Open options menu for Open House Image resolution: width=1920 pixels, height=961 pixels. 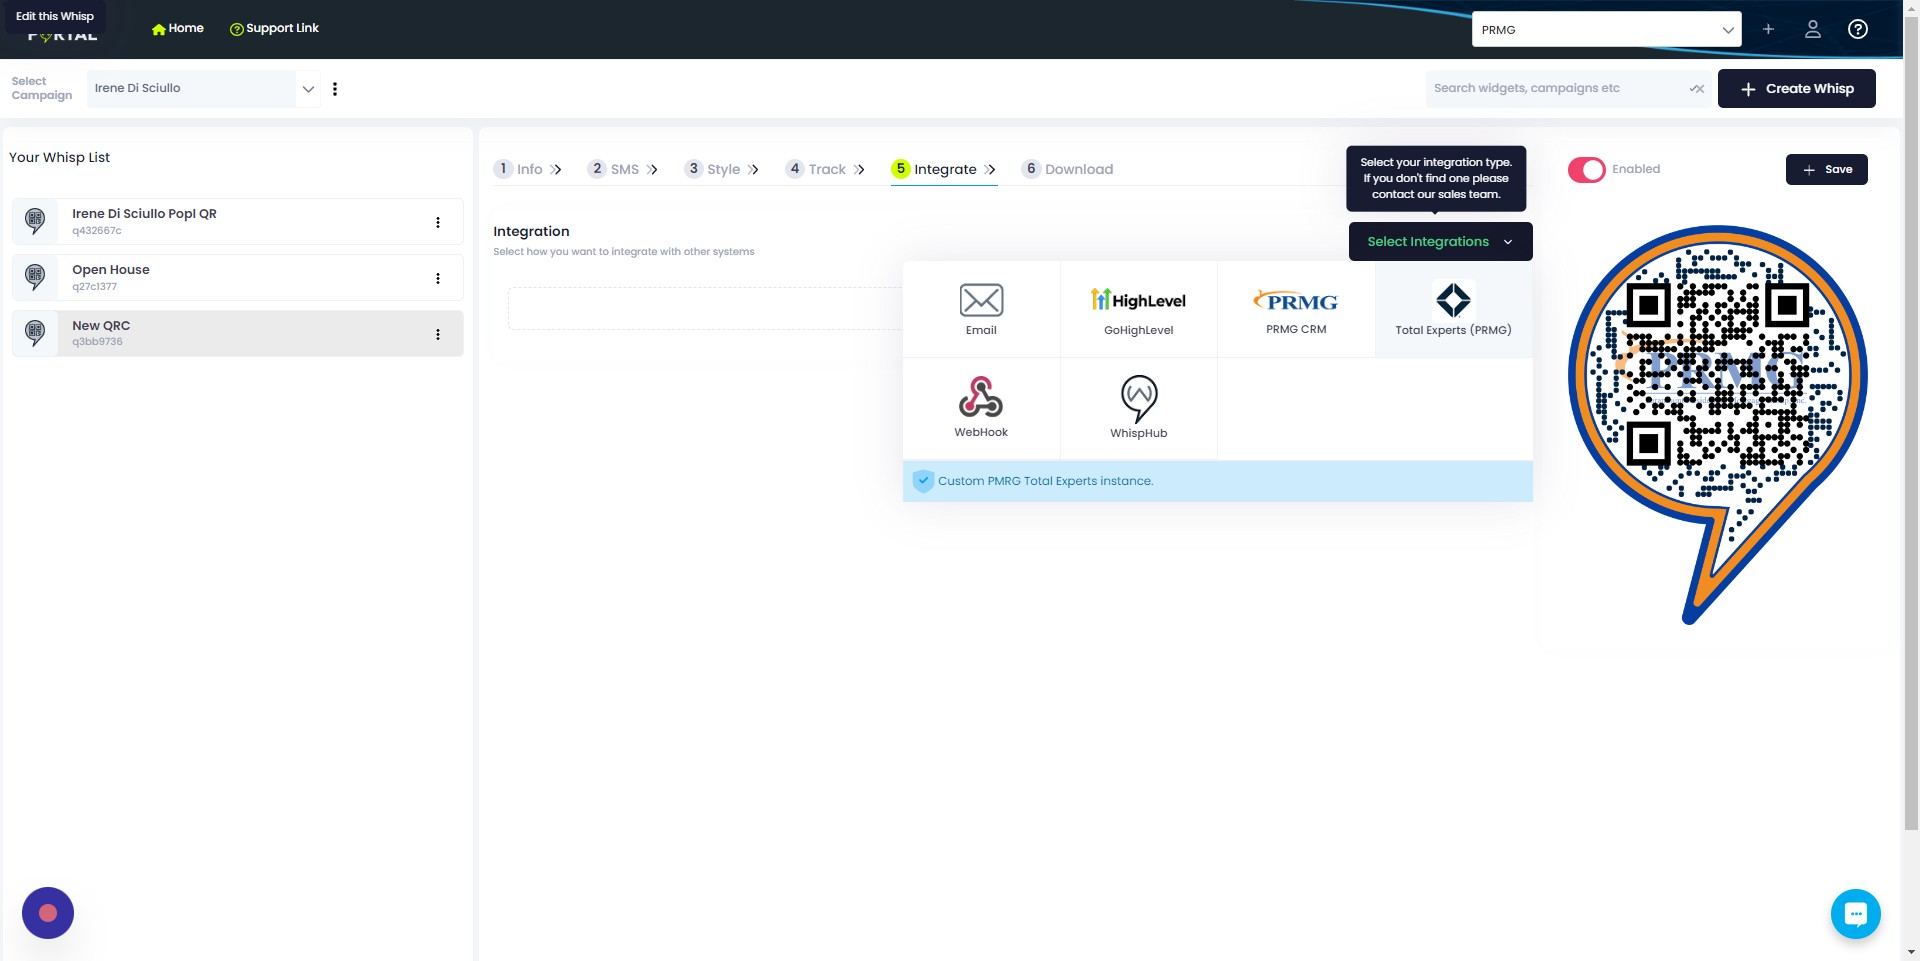point(437,278)
